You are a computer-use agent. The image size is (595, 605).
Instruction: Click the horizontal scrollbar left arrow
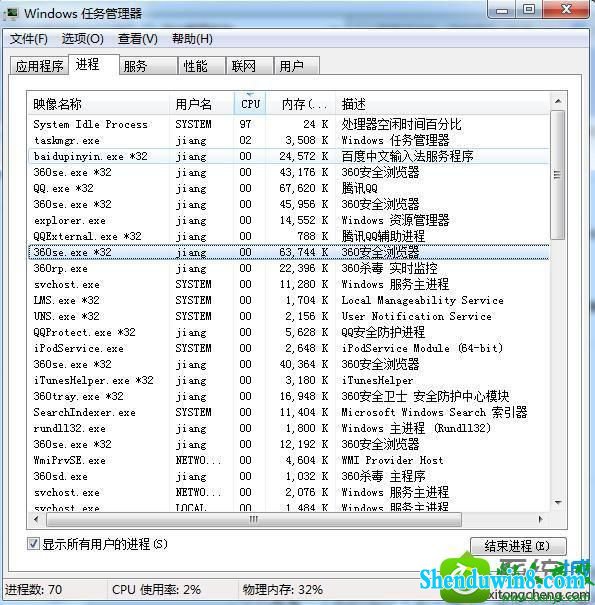(x=36, y=520)
